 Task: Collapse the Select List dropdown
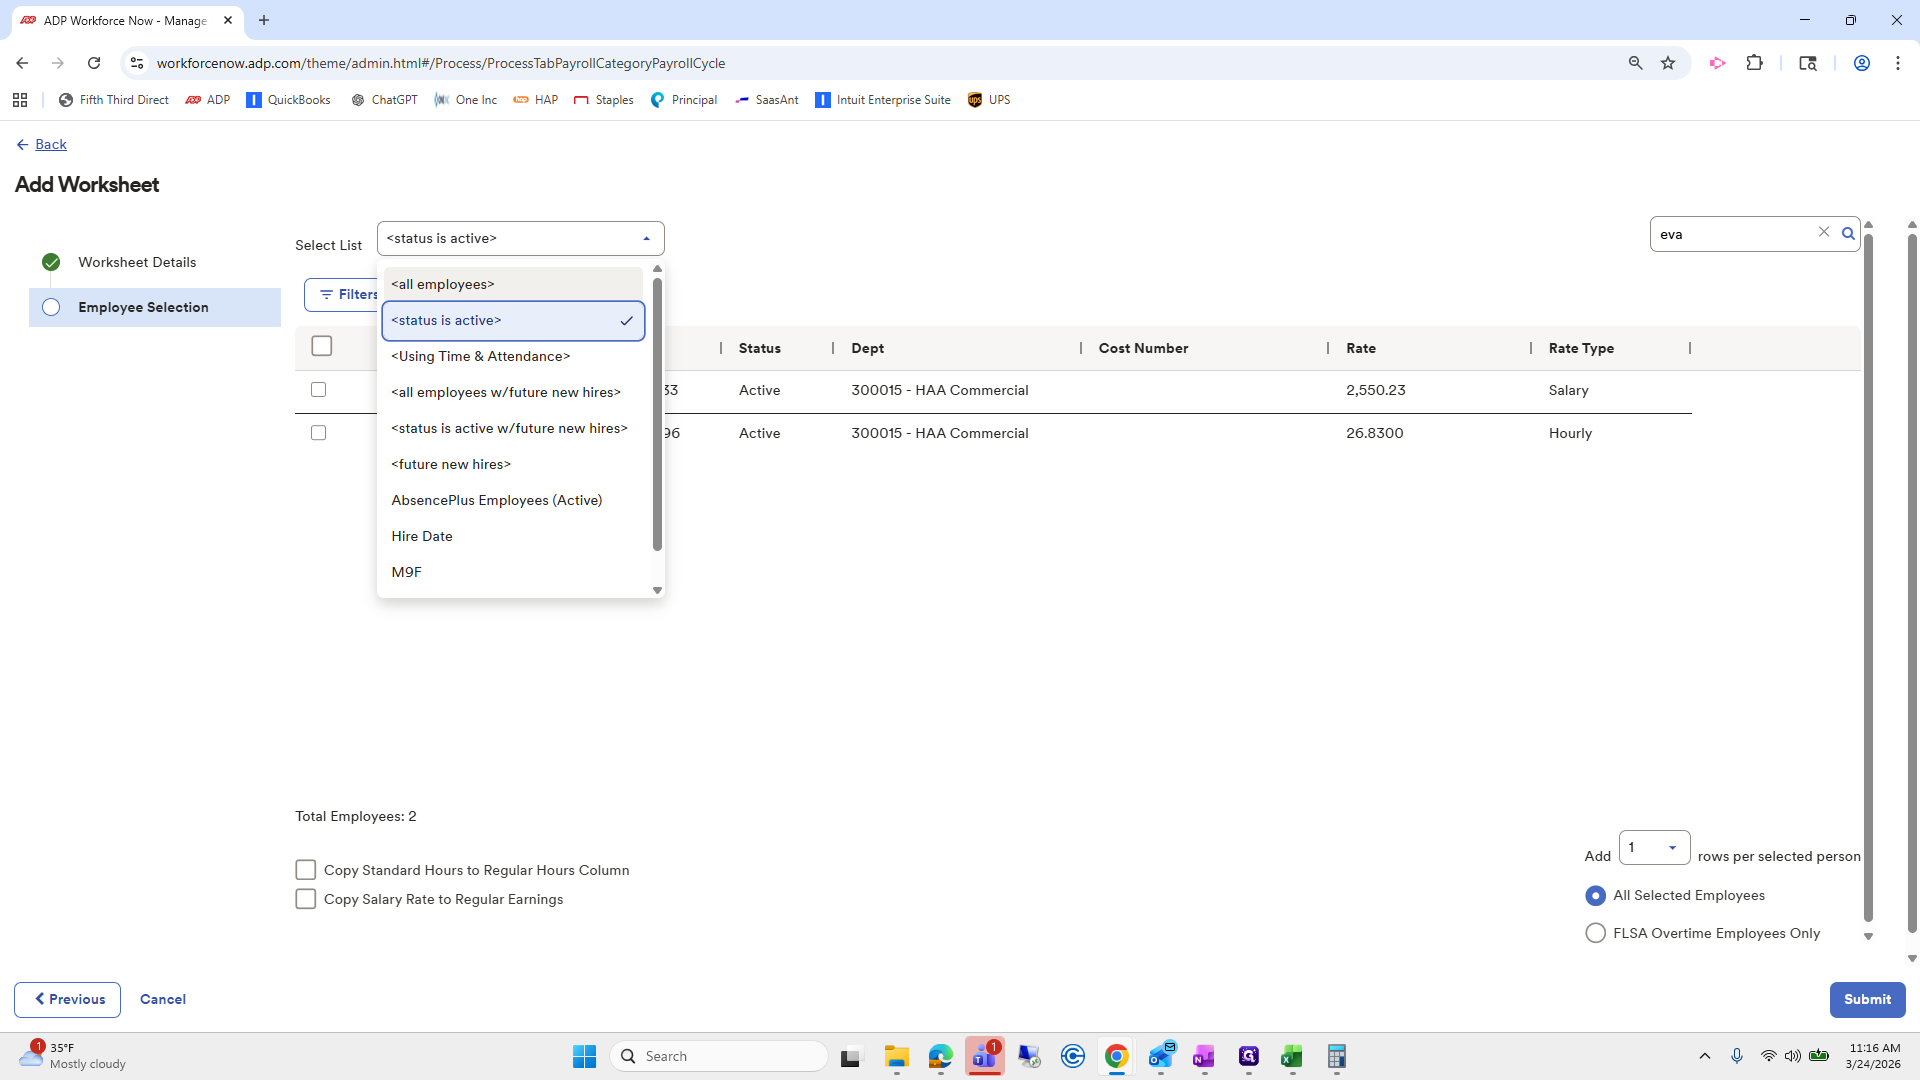(x=646, y=239)
